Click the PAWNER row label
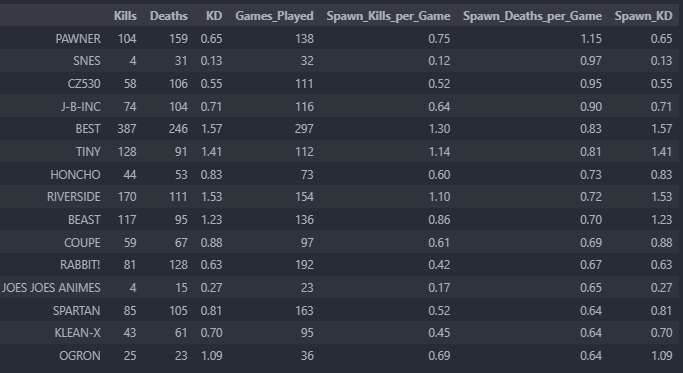 [x=78, y=39]
